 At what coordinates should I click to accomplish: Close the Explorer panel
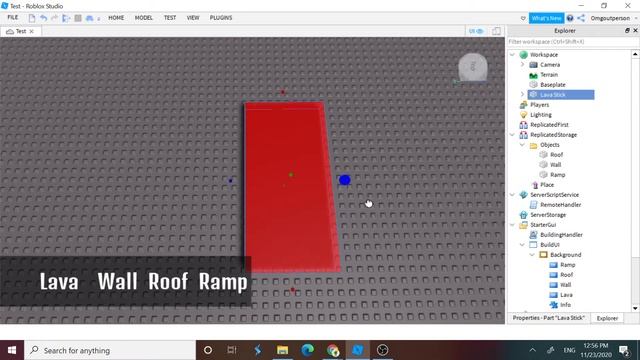coord(635,31)
